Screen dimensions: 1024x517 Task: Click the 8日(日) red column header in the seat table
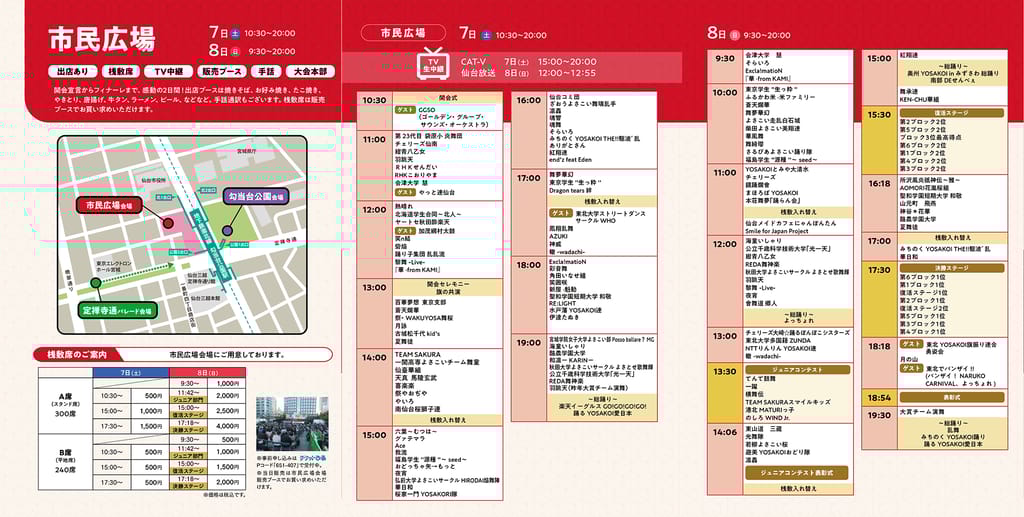208,372
